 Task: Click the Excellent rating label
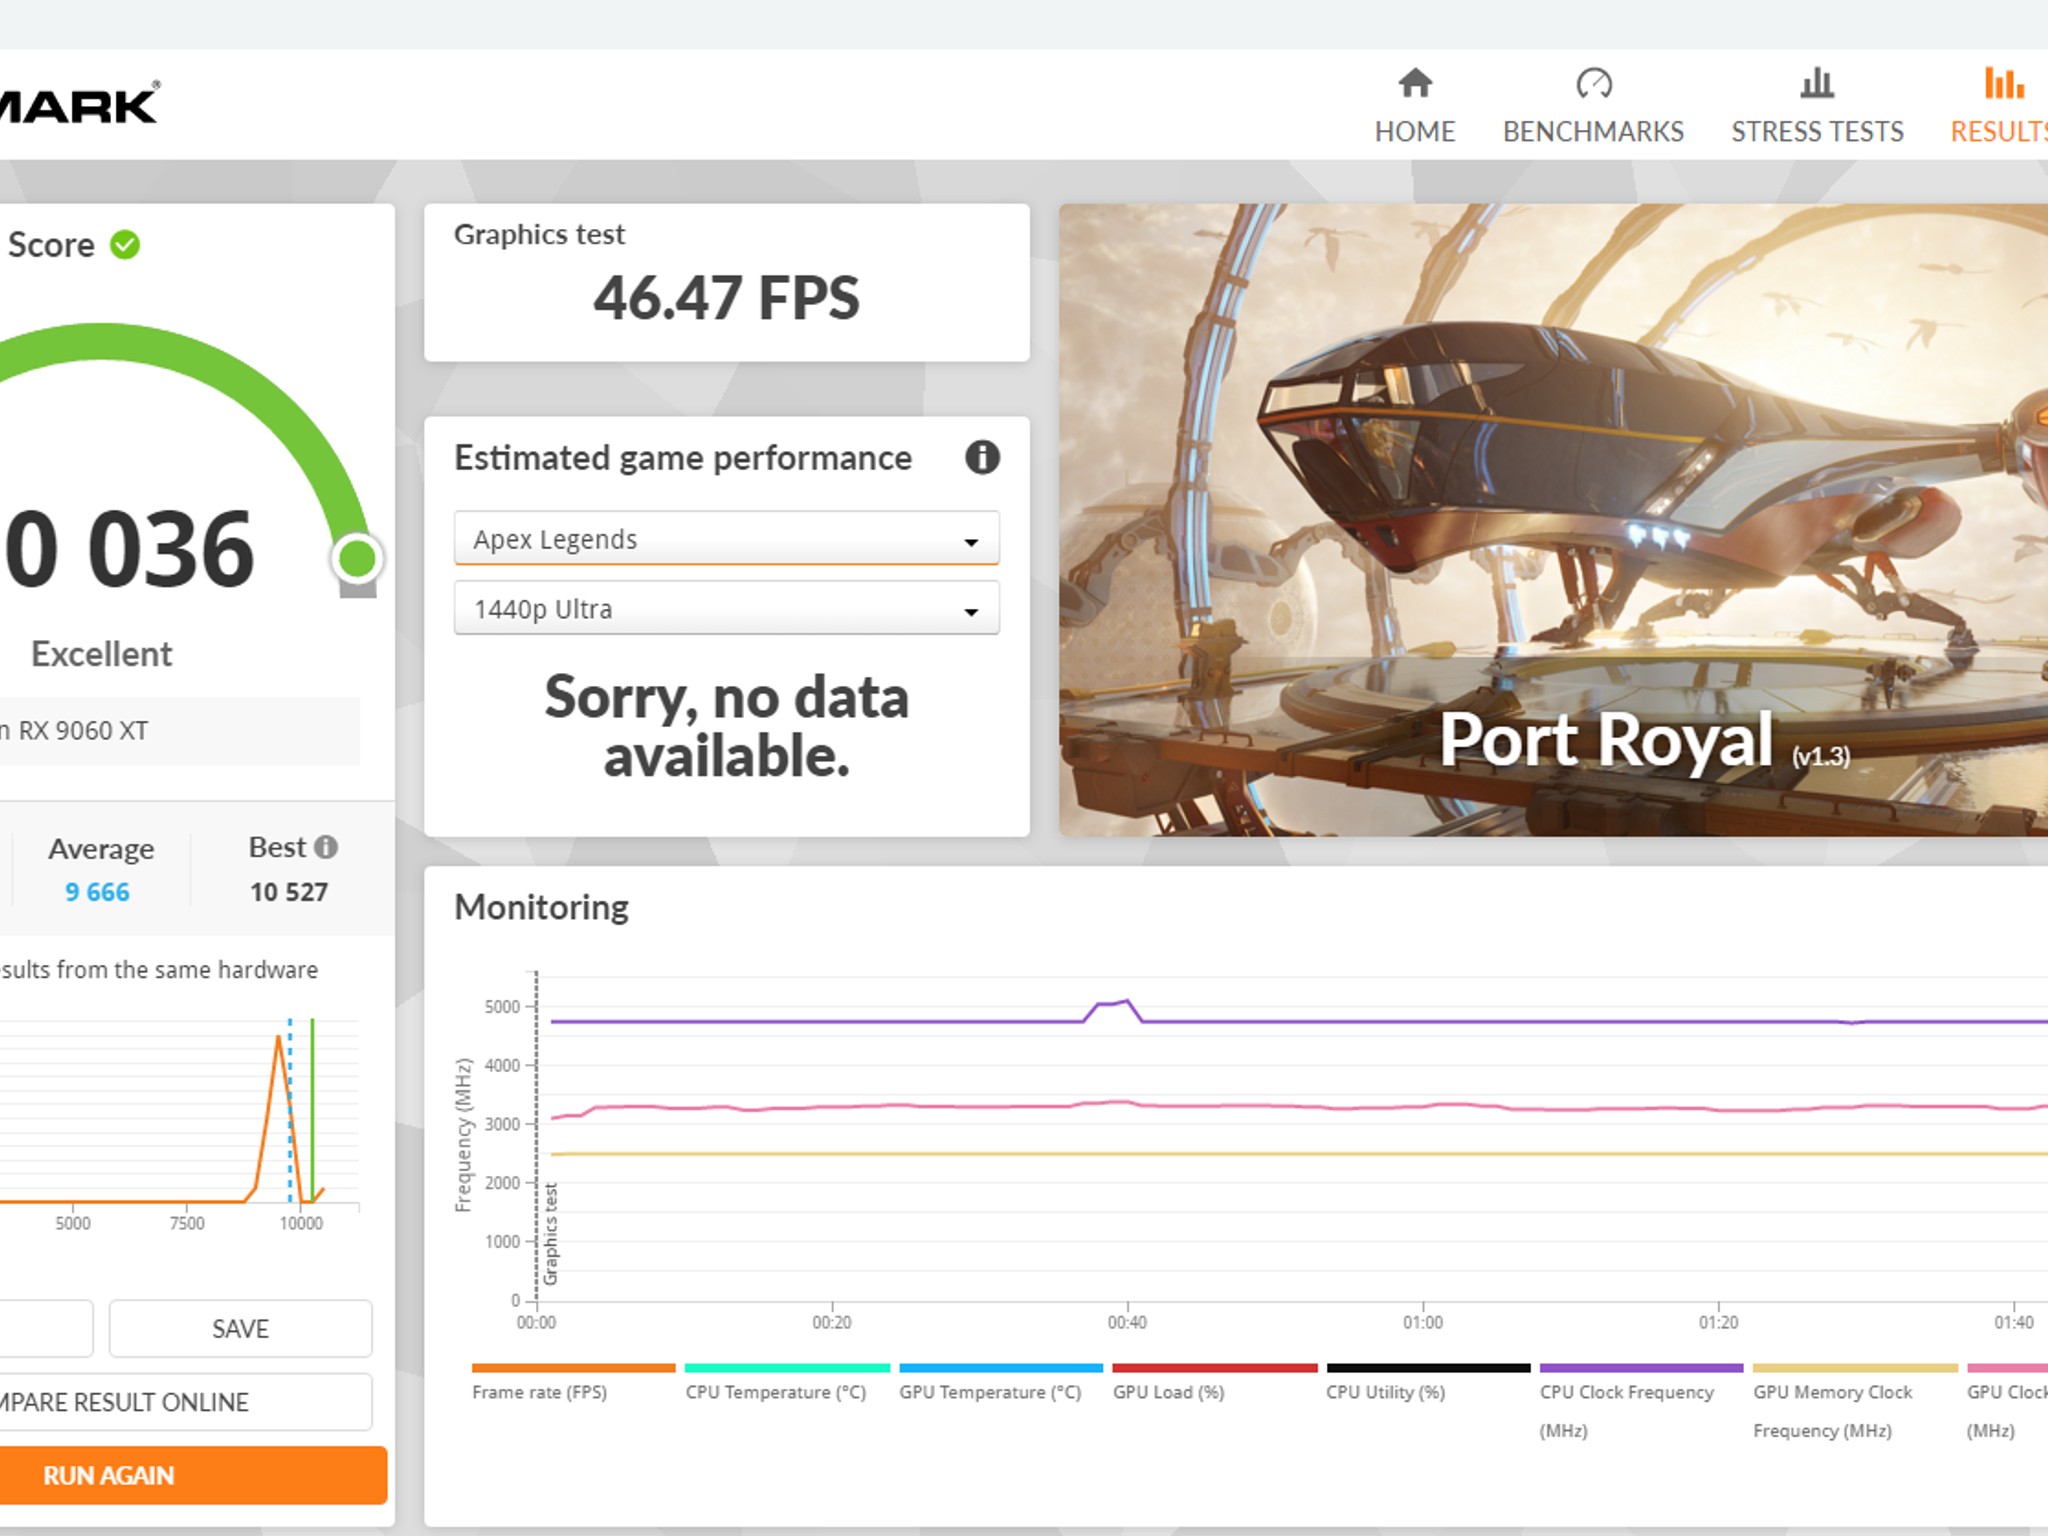tap(101, 654)
